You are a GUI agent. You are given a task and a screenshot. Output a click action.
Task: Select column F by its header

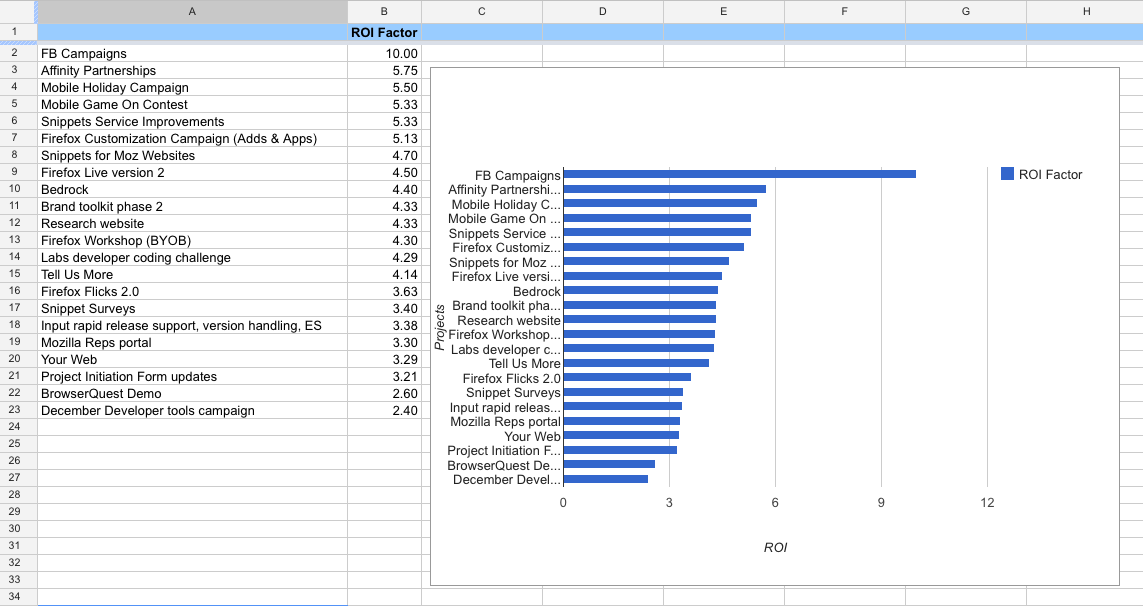pyautogui.click(x=845, y=12)
